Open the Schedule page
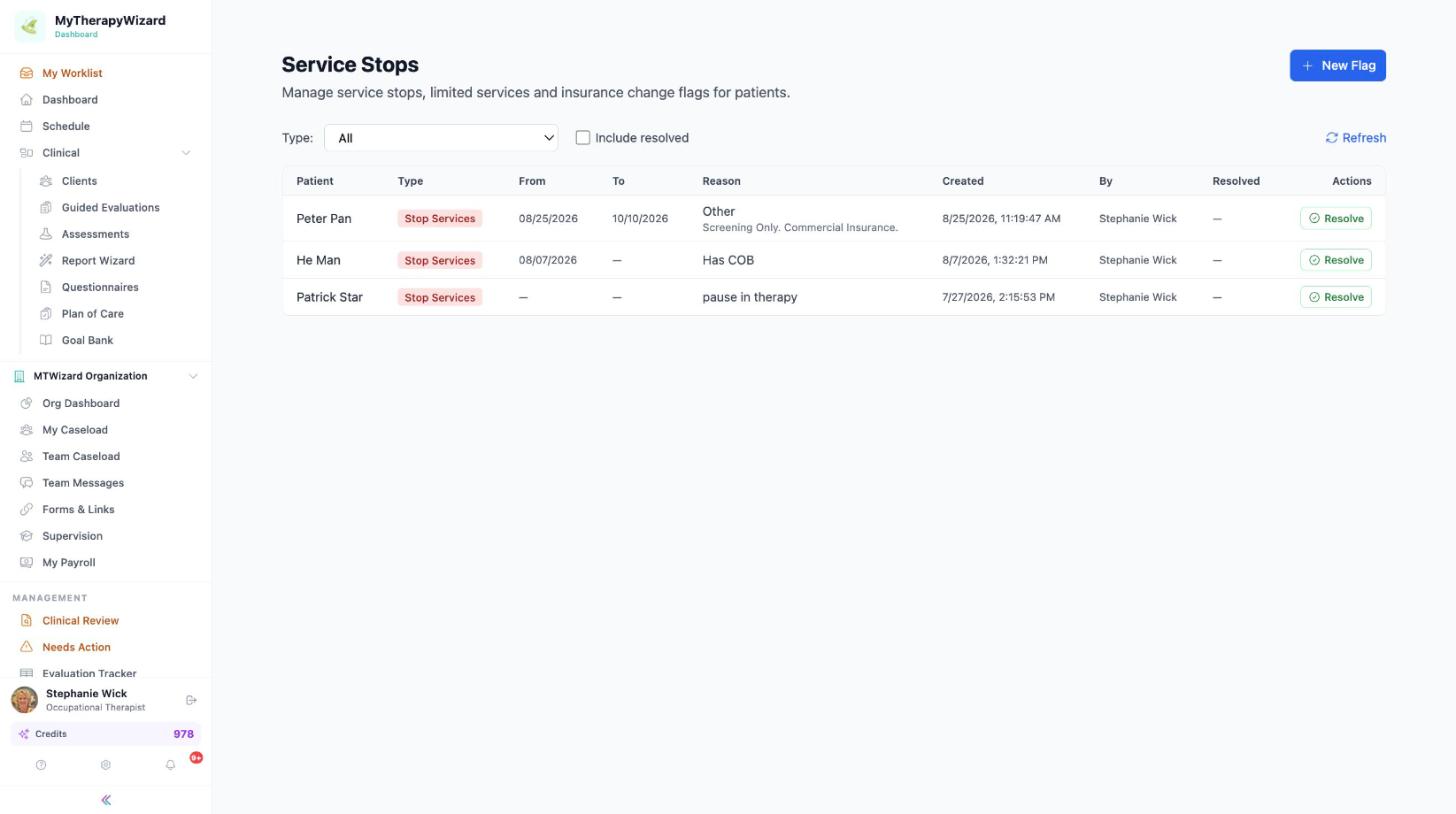 click(66, 126)
